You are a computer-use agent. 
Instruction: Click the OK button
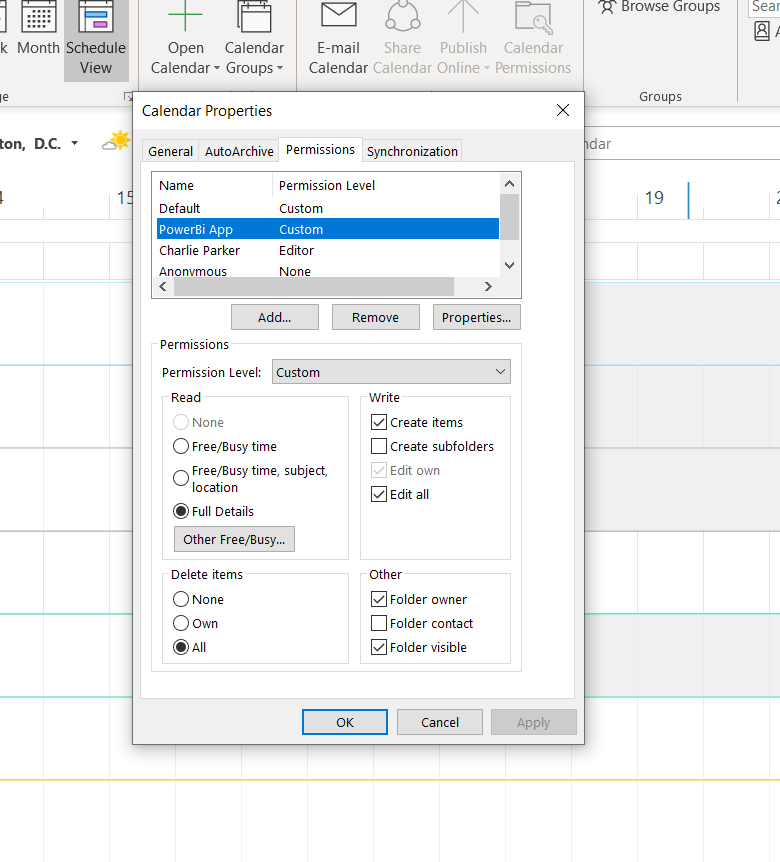click(x=345, y=722)
